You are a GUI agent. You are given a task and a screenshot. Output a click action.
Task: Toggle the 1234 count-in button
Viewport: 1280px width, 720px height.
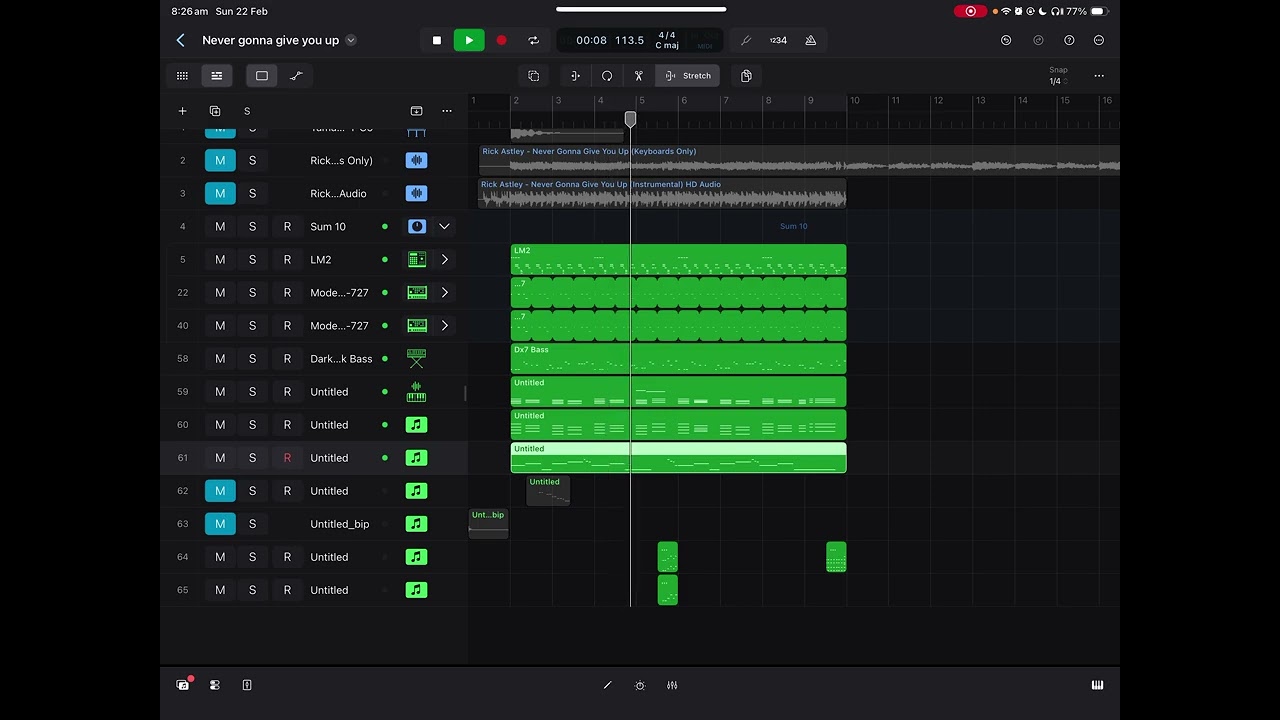pos(778,40)
